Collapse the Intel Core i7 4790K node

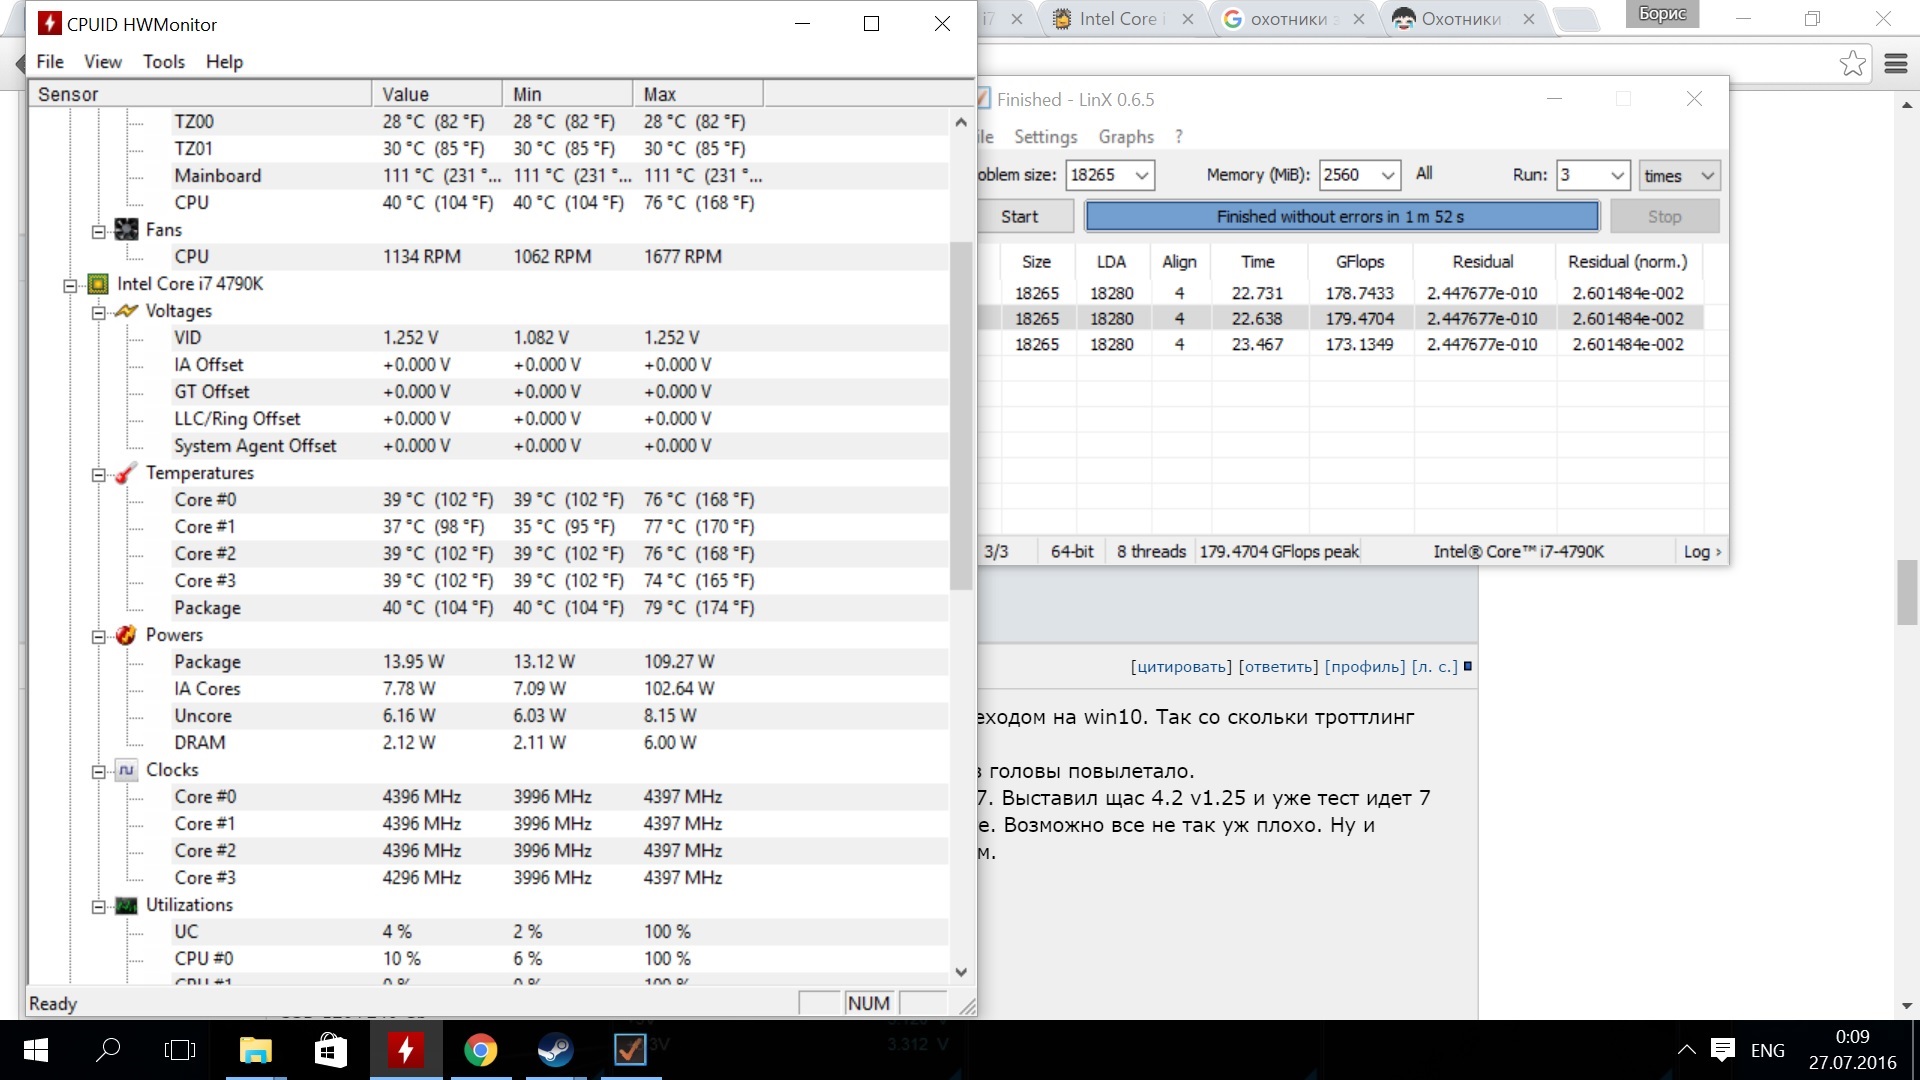(x=70, y=286)
